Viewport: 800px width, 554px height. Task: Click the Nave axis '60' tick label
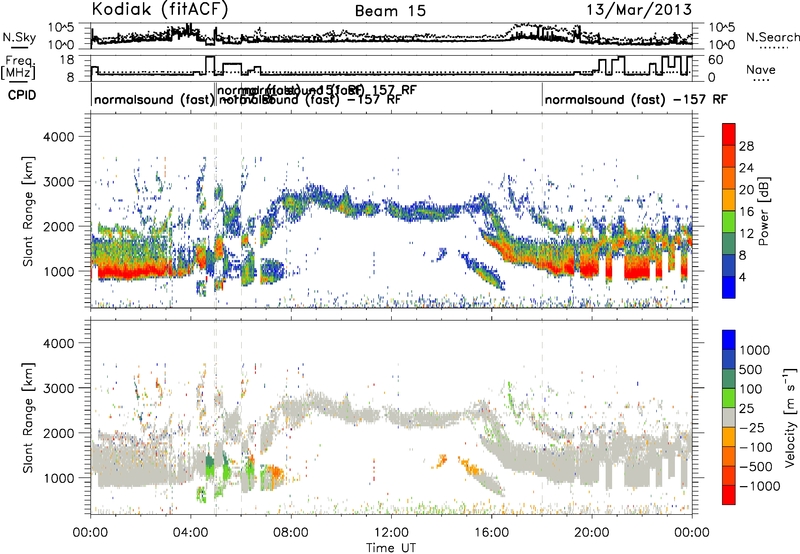click(715, 60)
